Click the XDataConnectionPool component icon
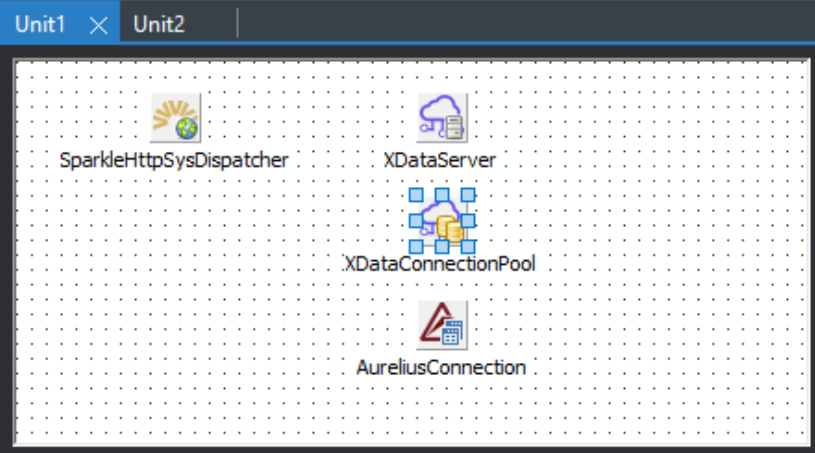 pos(442,221)
